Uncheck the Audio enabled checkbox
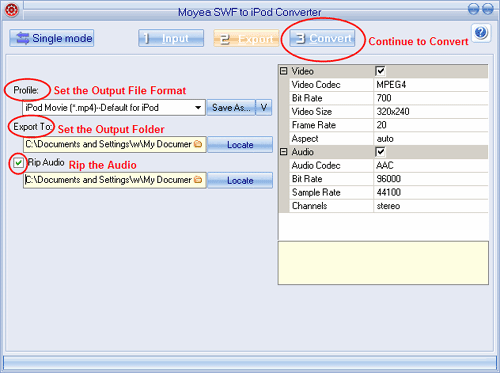 380,152
